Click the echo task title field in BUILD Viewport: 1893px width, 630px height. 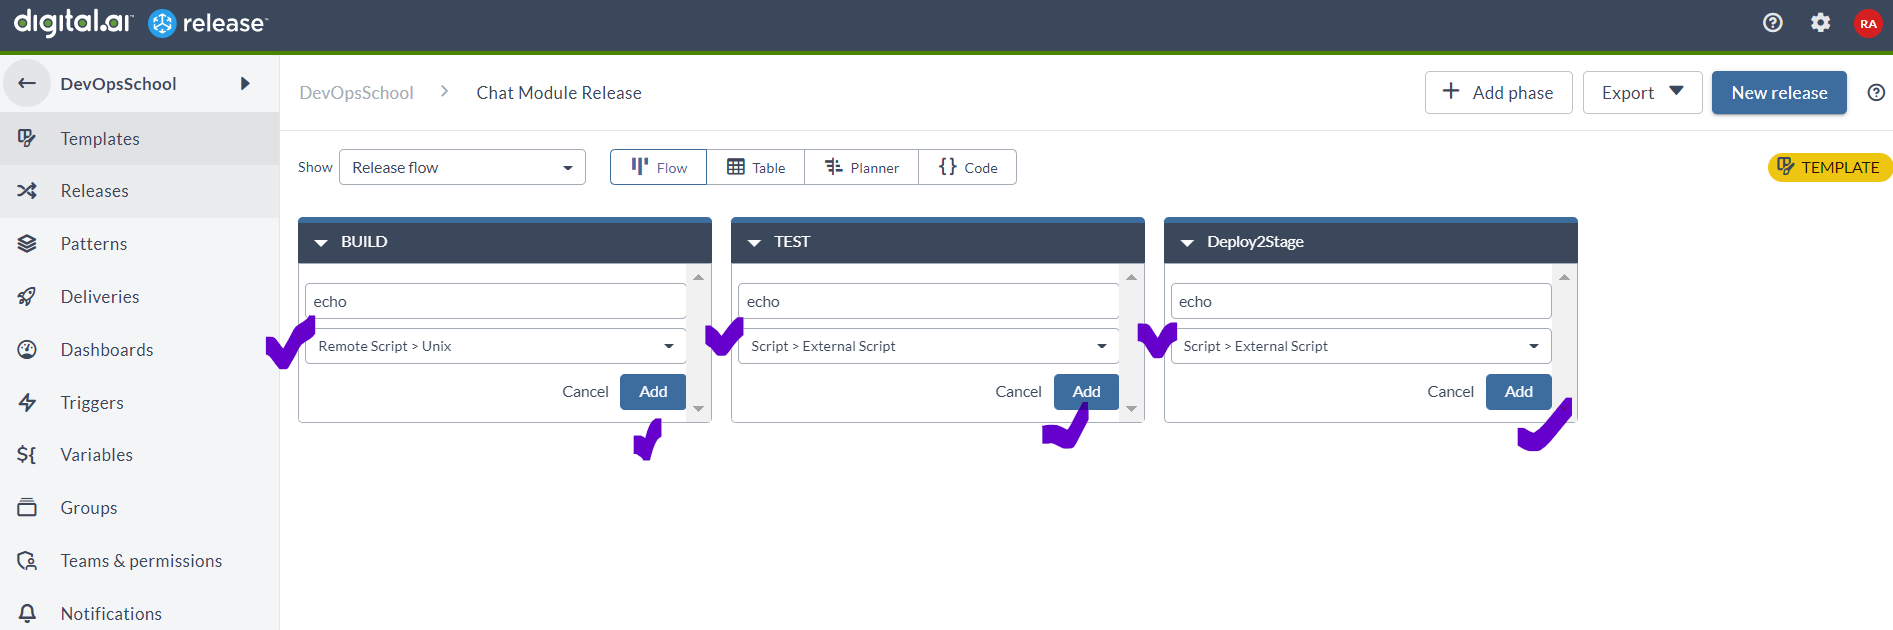pos(495,301)
